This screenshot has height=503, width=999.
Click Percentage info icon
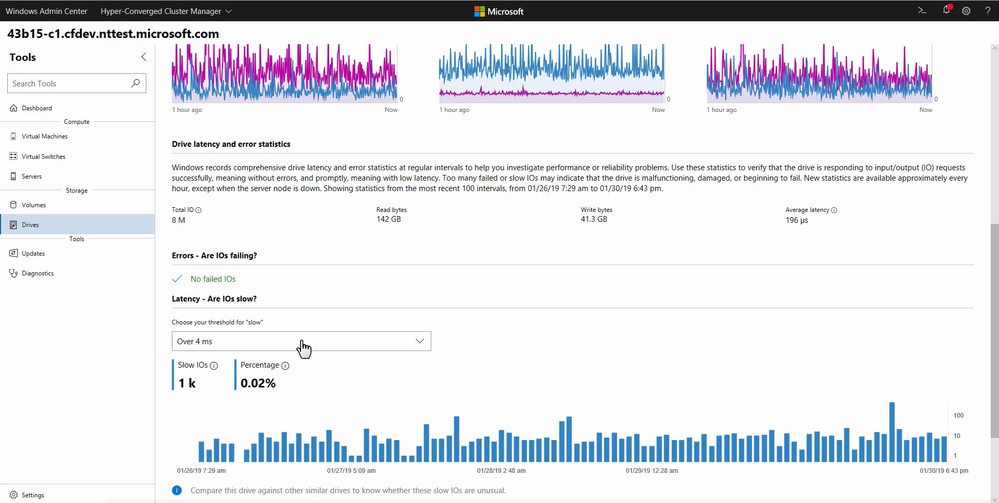285,366
